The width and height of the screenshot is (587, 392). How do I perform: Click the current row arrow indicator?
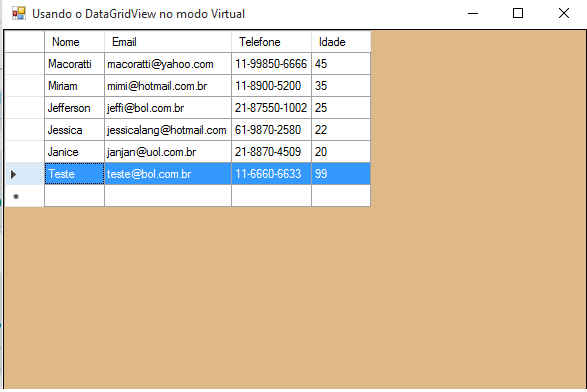13,174
